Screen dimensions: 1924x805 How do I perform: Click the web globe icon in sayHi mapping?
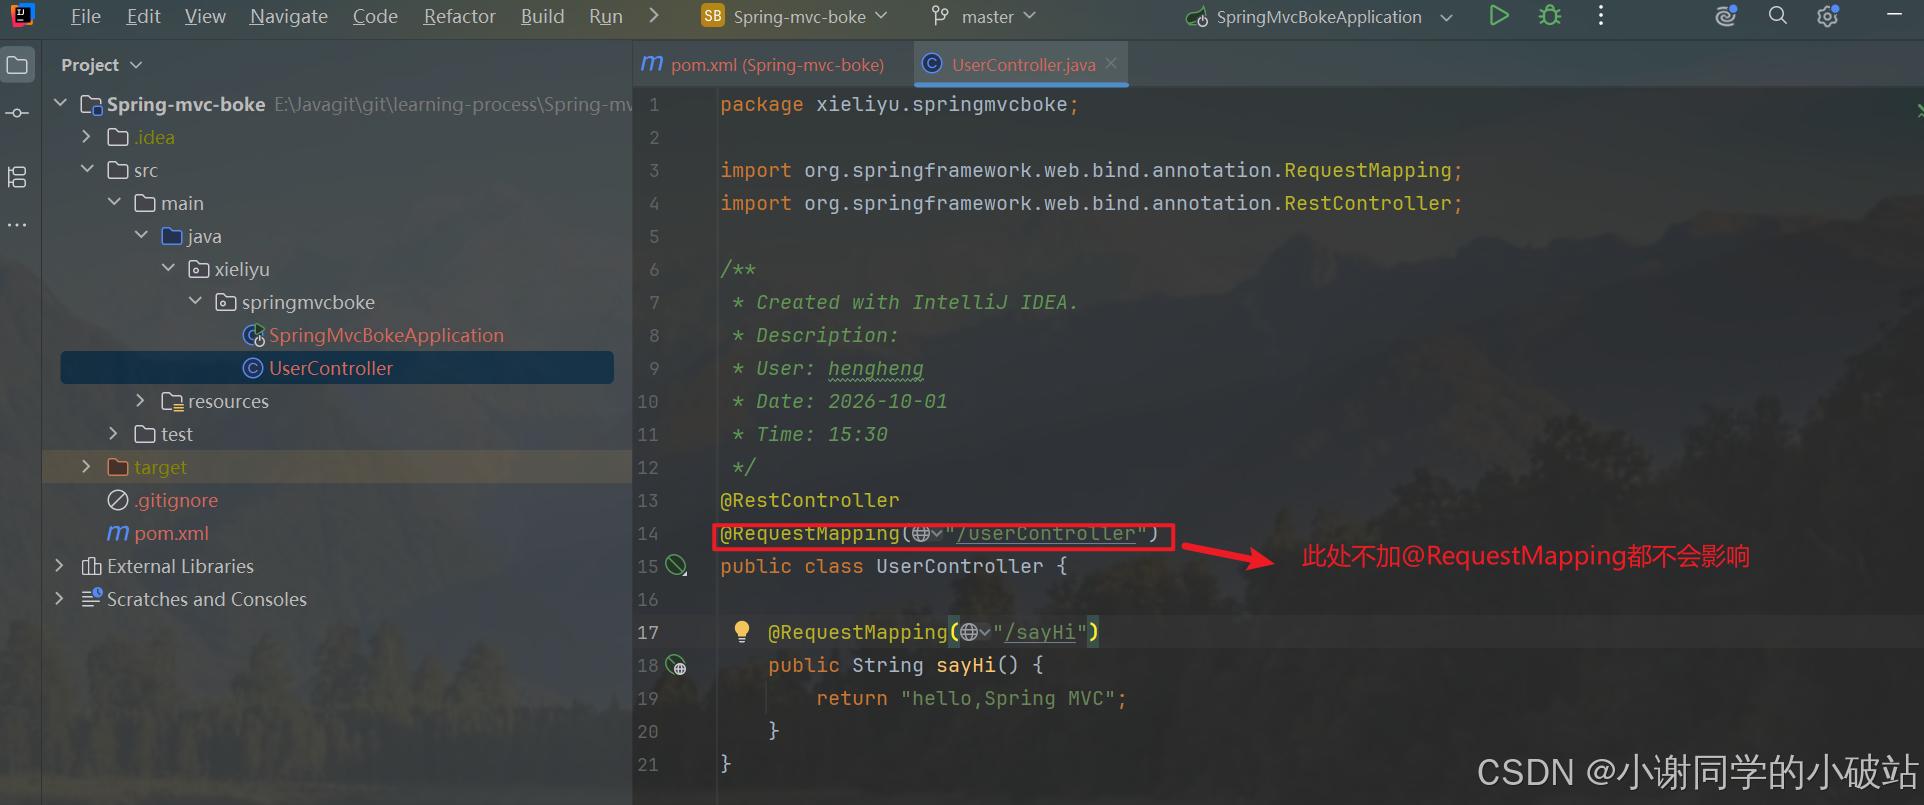pyautogui.click(x=968, y=632)
